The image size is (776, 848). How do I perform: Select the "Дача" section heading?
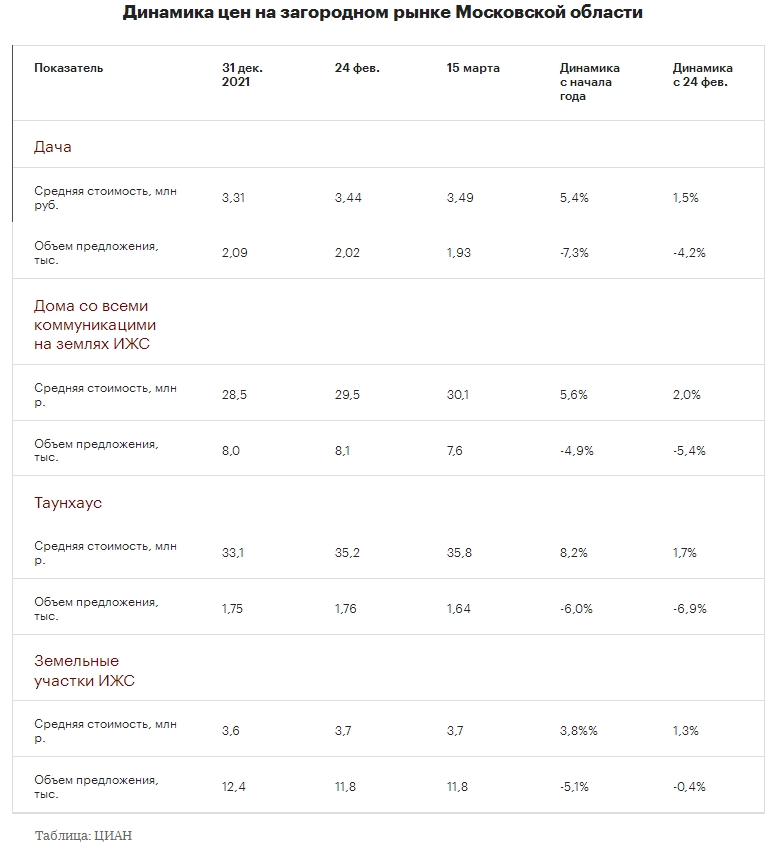point(53,147)
